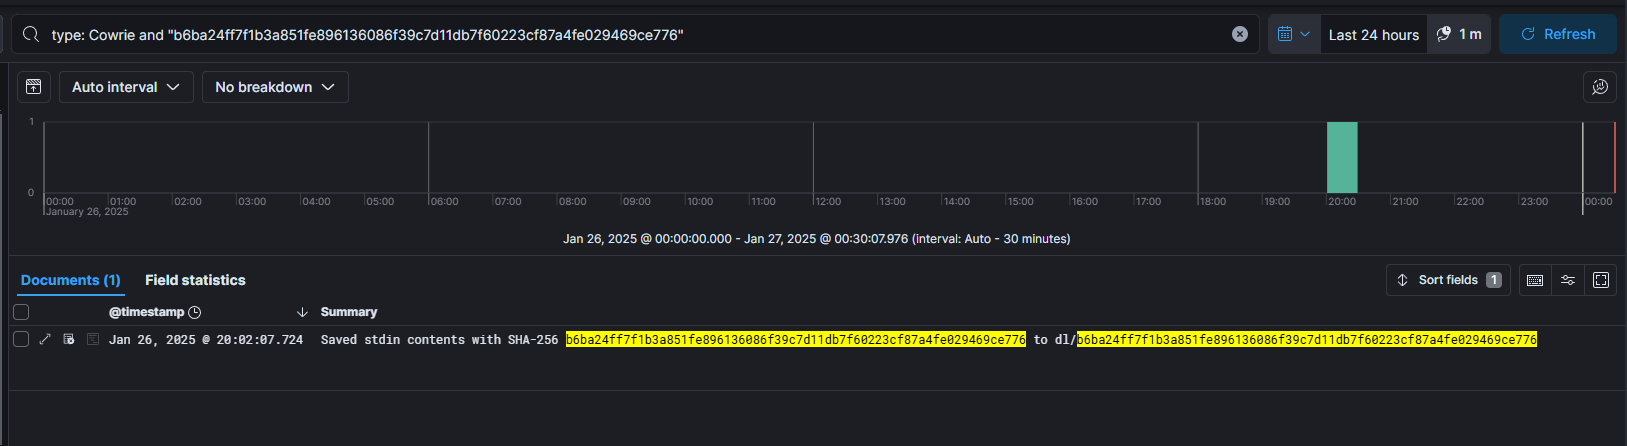Open the chart inspect icon at top right
The image size is (1627, 446).
(1599, 87)
